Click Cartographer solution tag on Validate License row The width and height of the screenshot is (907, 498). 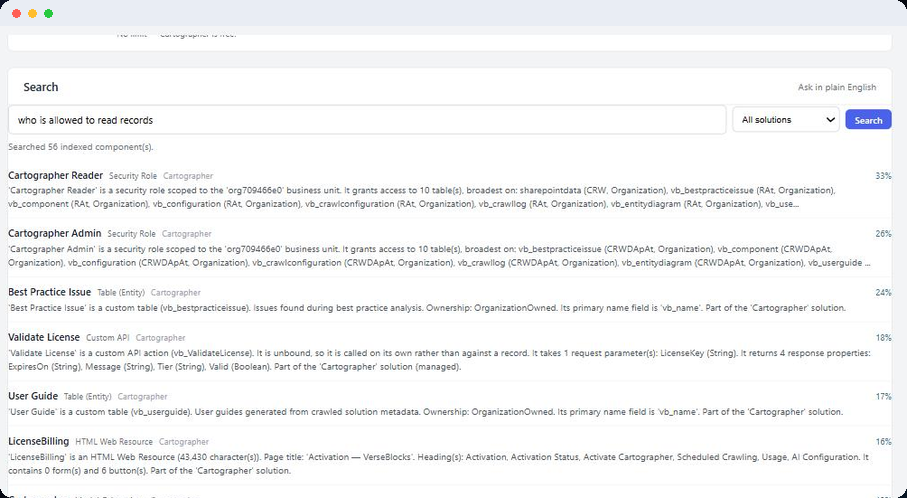[x=160, y=338]
